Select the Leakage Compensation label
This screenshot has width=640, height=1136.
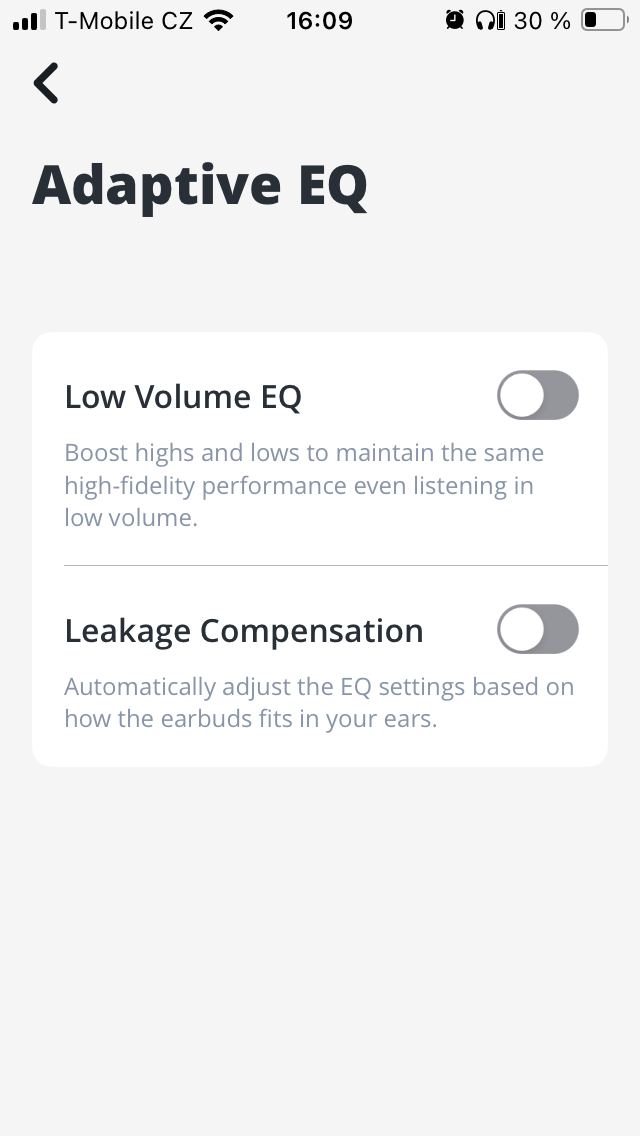[x=244, y=631]
